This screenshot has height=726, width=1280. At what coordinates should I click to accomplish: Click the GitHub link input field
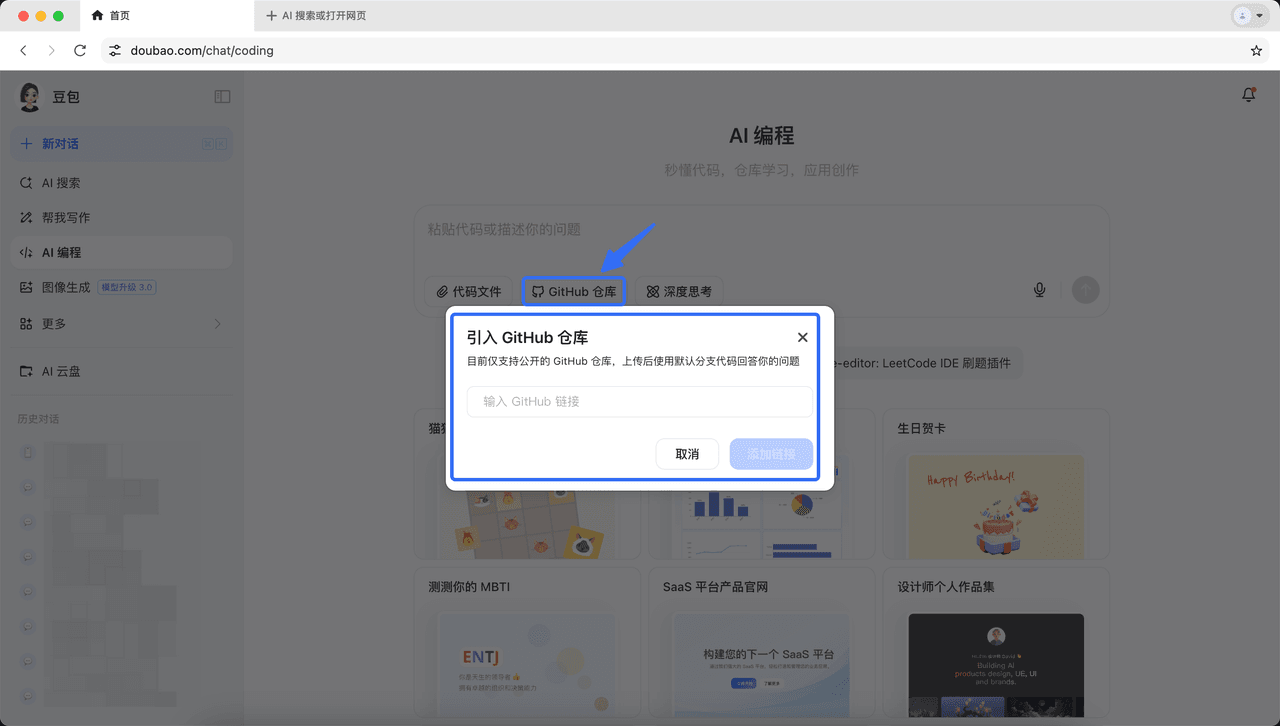(x=640, y=401)
